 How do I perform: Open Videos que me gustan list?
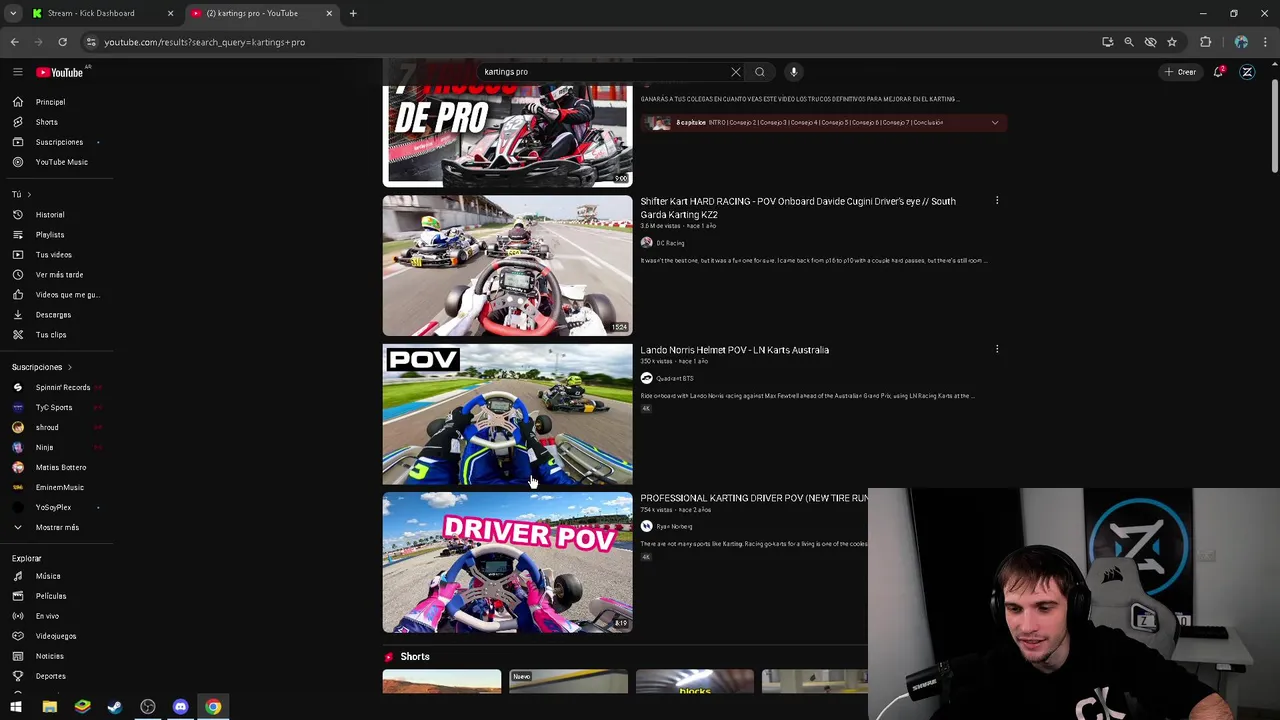67,295
